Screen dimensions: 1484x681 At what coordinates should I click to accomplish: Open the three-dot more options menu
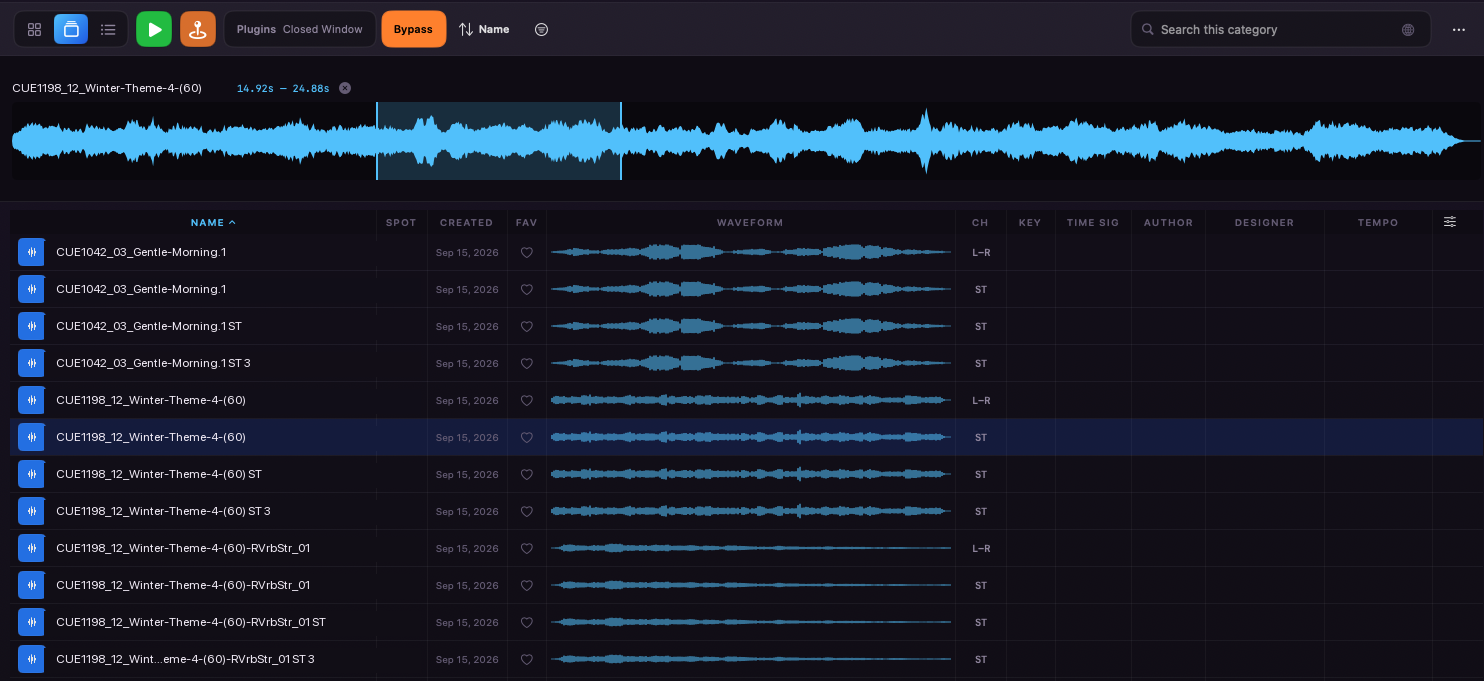1458,30
